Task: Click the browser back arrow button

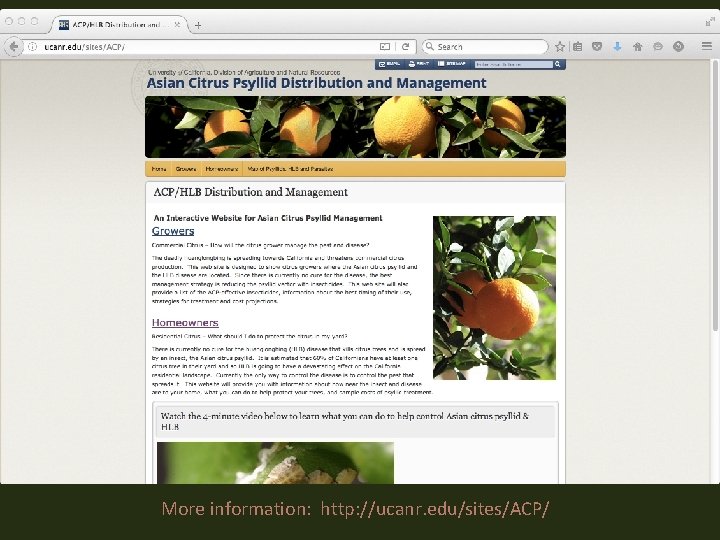Action: [x=14, y=46]
